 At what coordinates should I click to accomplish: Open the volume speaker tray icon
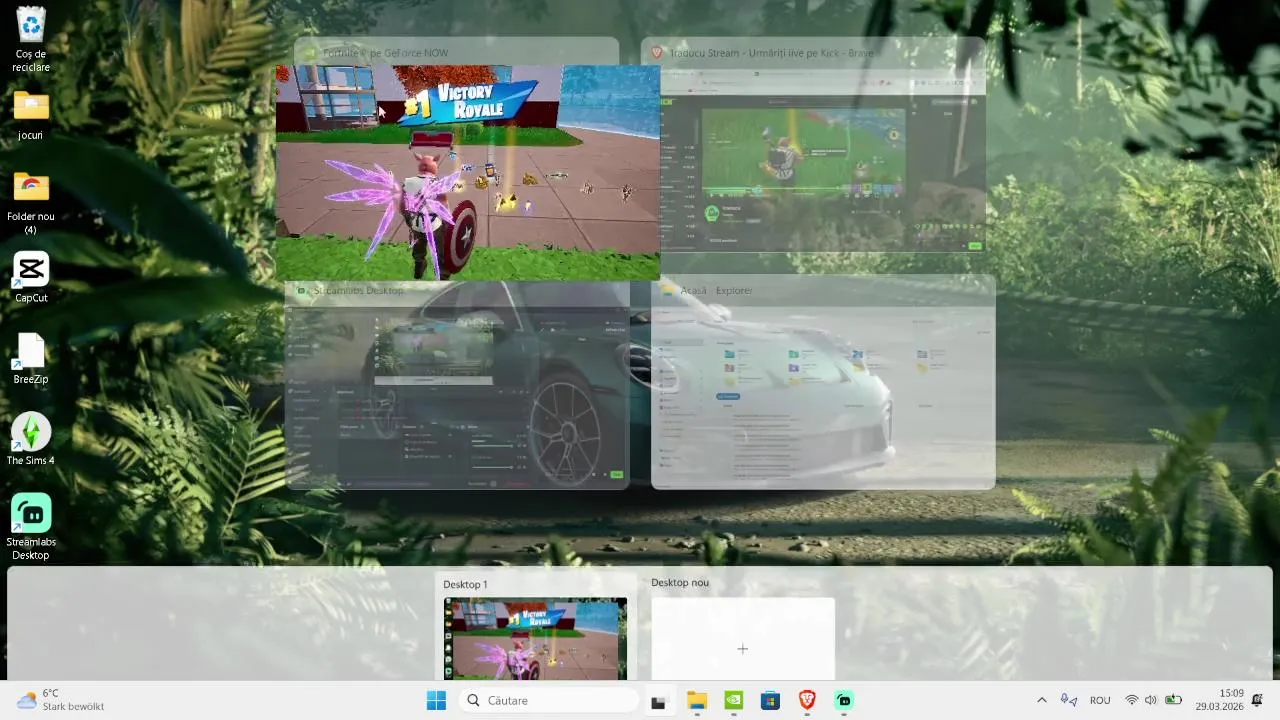click(1151, 701)
